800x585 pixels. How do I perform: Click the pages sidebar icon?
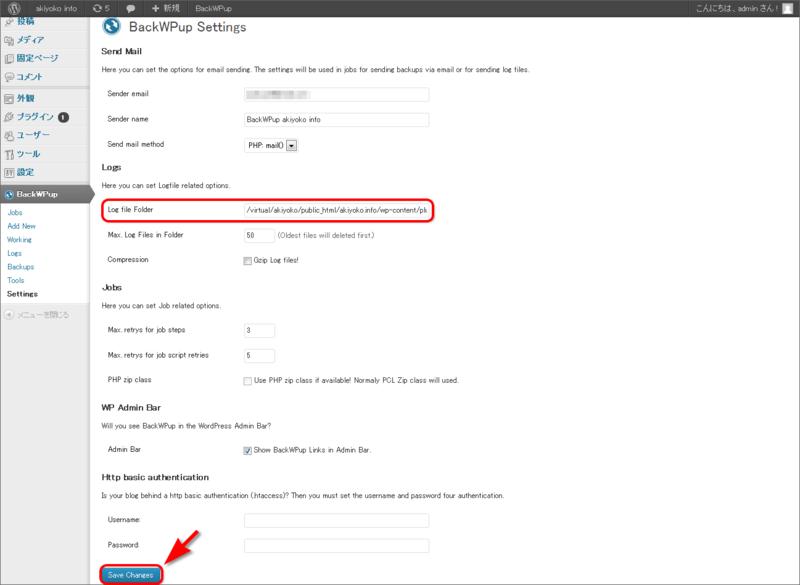(x=9, y=59)
